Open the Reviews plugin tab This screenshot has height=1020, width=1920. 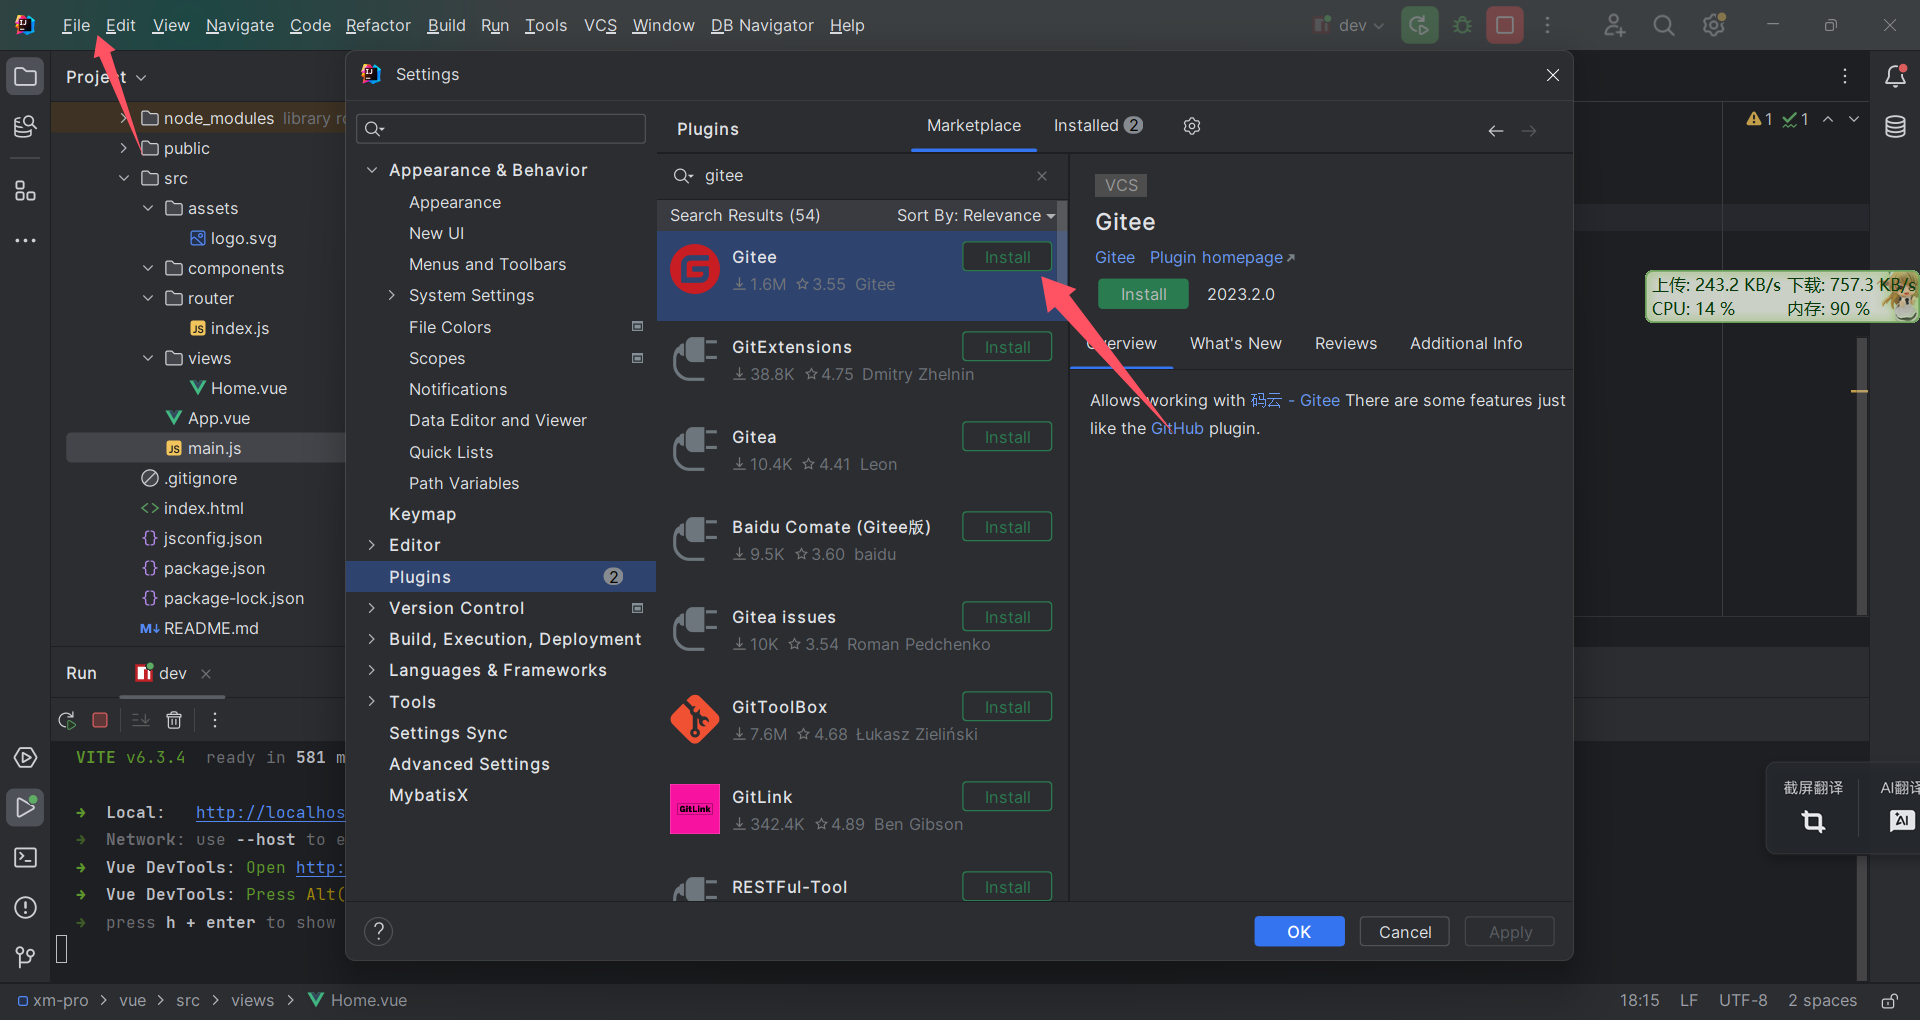point(1346,344)
